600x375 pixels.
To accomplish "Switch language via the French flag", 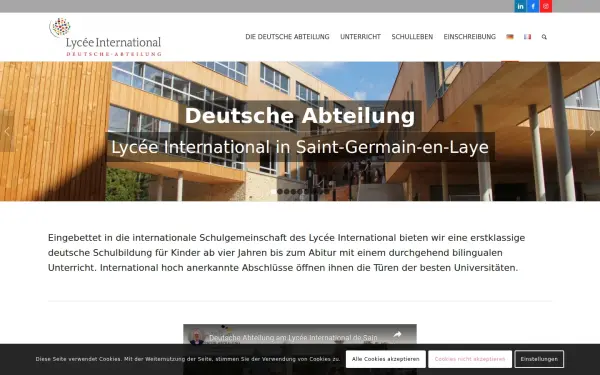I will click(528, 37).
